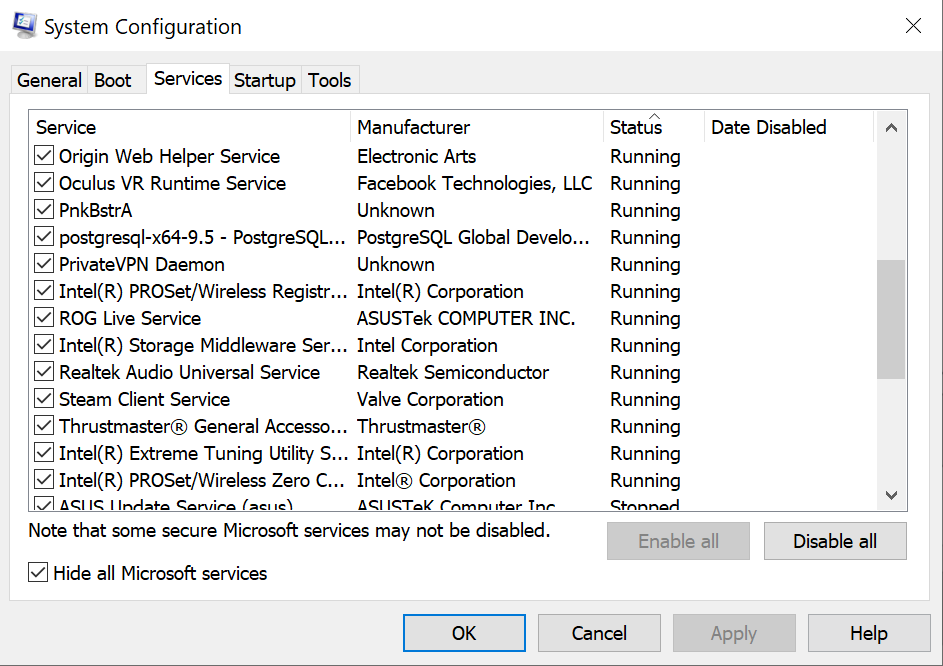Close the System Configuration window
The height and width of the screenshot is (666, 943).
click(913, 25)
